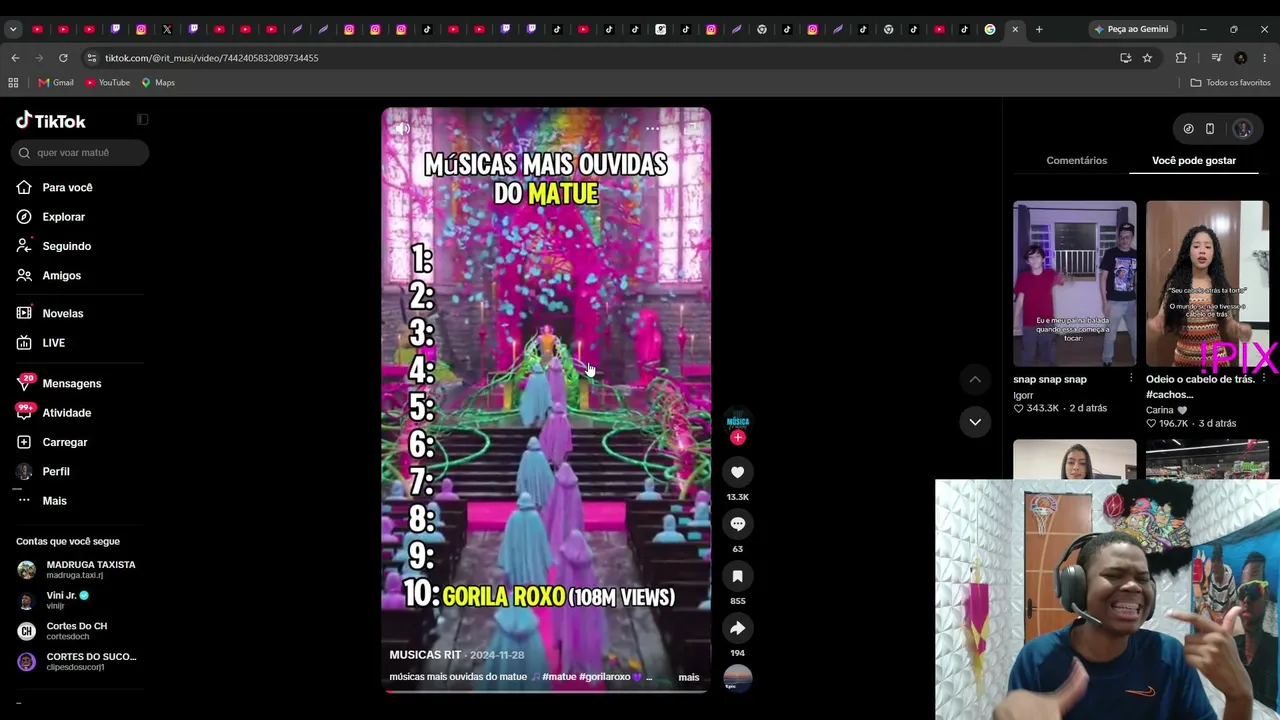Focus the TikTok search field
Image resolution: width=1280 pixels, height=720 pixels.
80,153
